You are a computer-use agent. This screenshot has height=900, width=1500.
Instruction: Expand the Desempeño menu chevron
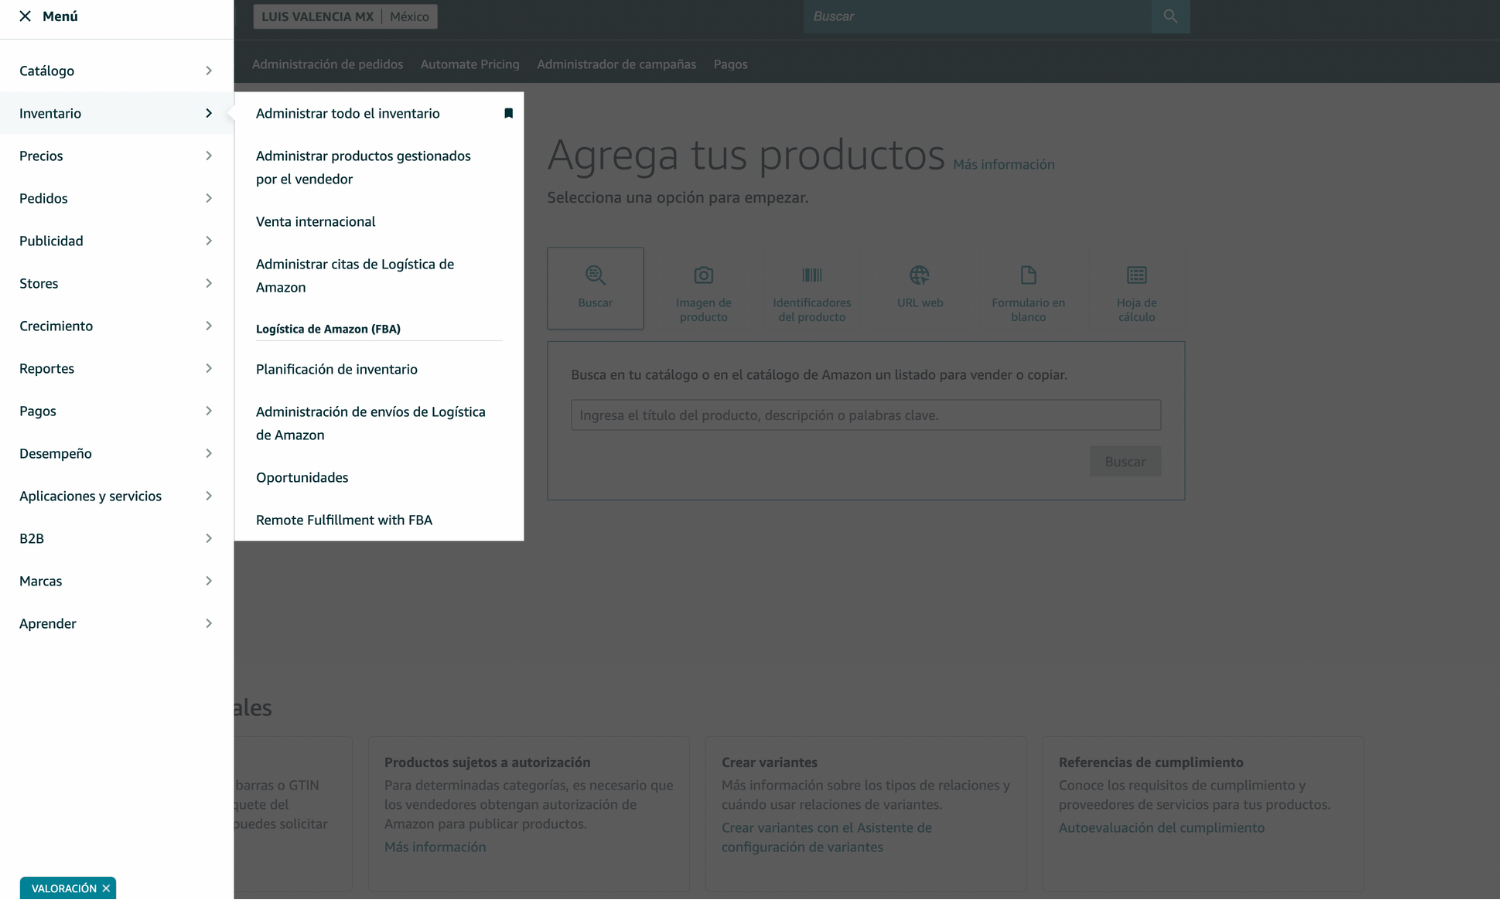pyautogui.click(x=208, y=453)
